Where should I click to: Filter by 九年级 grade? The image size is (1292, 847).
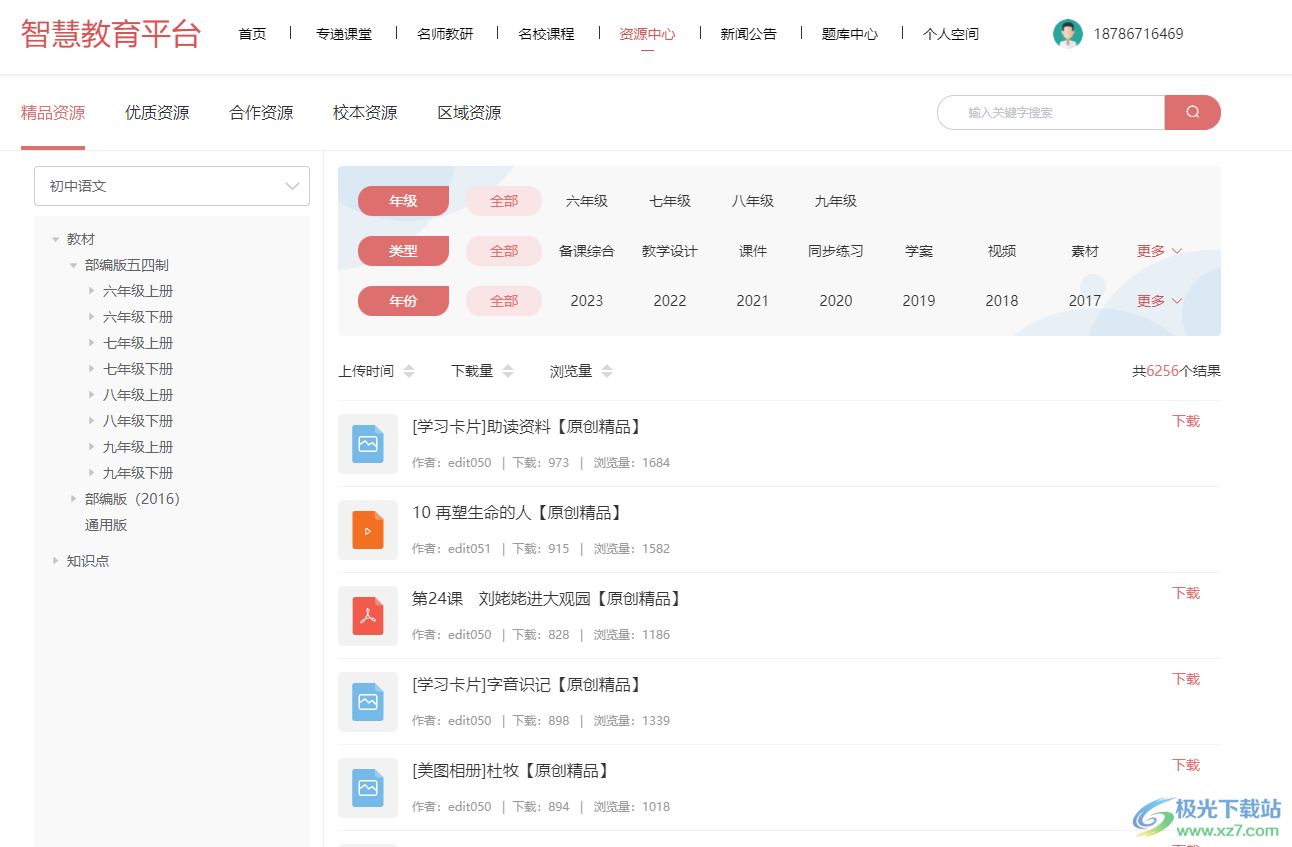coord(836,201)
